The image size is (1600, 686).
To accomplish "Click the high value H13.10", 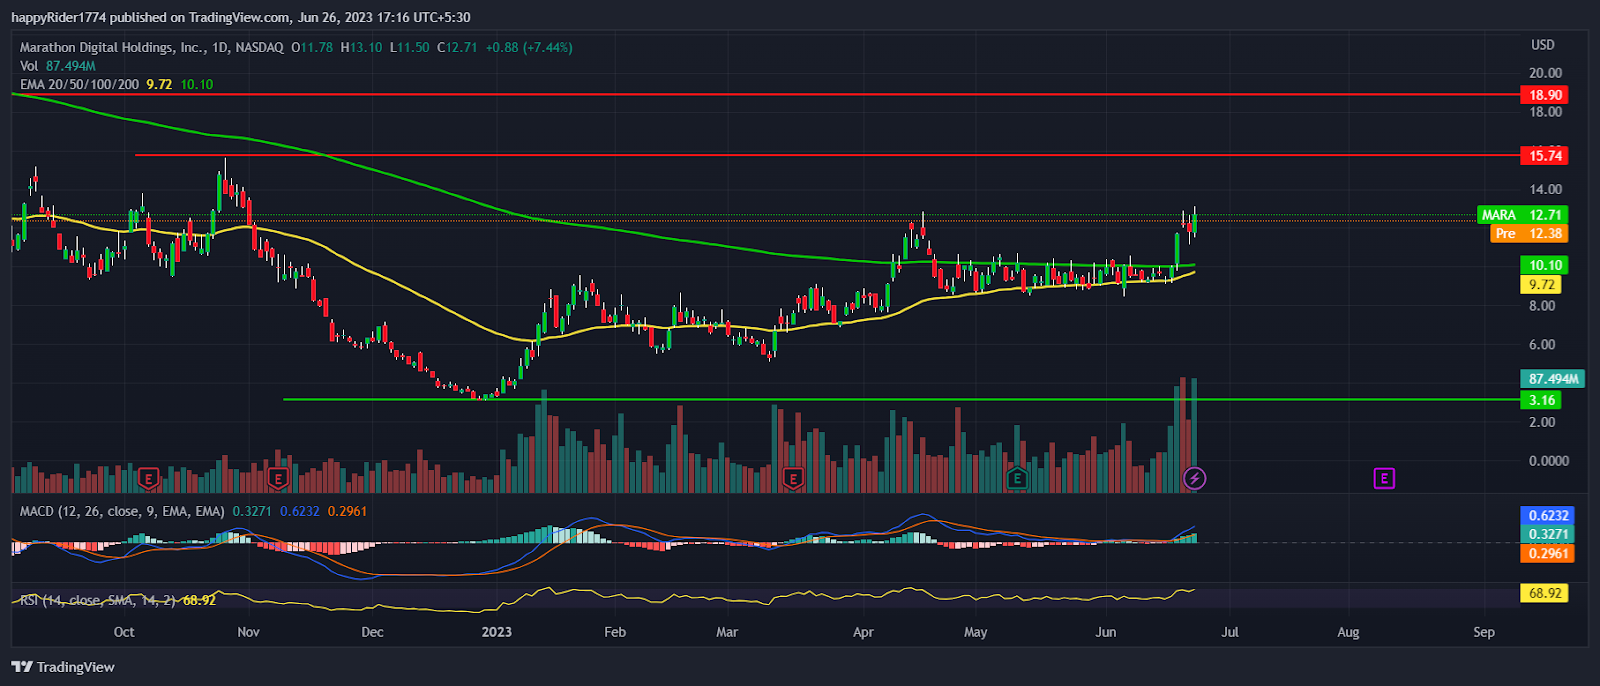I will point(361,47).
